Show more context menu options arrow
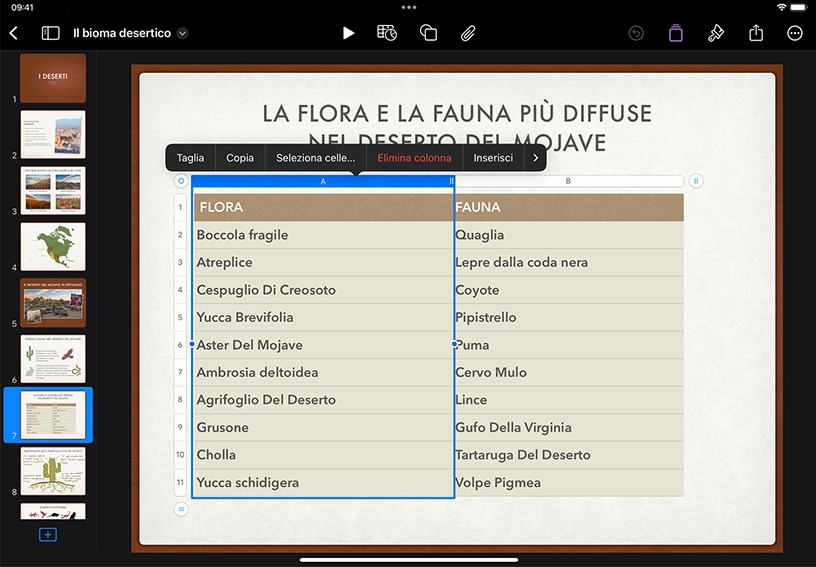The width and height of the screenshot is (816, 567). tap(535, 158)
